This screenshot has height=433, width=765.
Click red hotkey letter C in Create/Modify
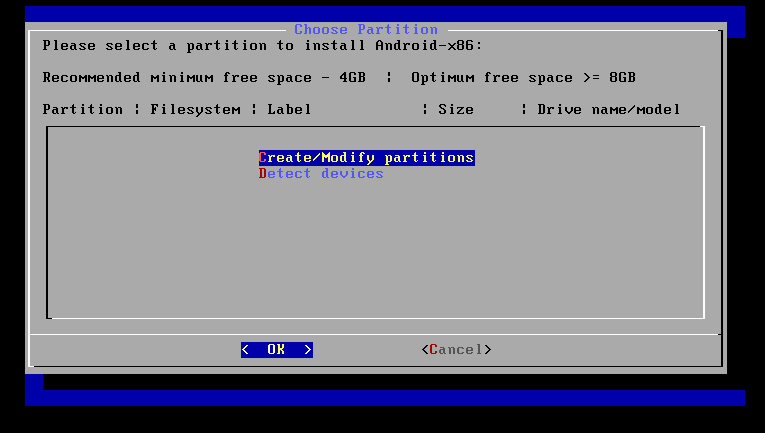pos(262,157)
